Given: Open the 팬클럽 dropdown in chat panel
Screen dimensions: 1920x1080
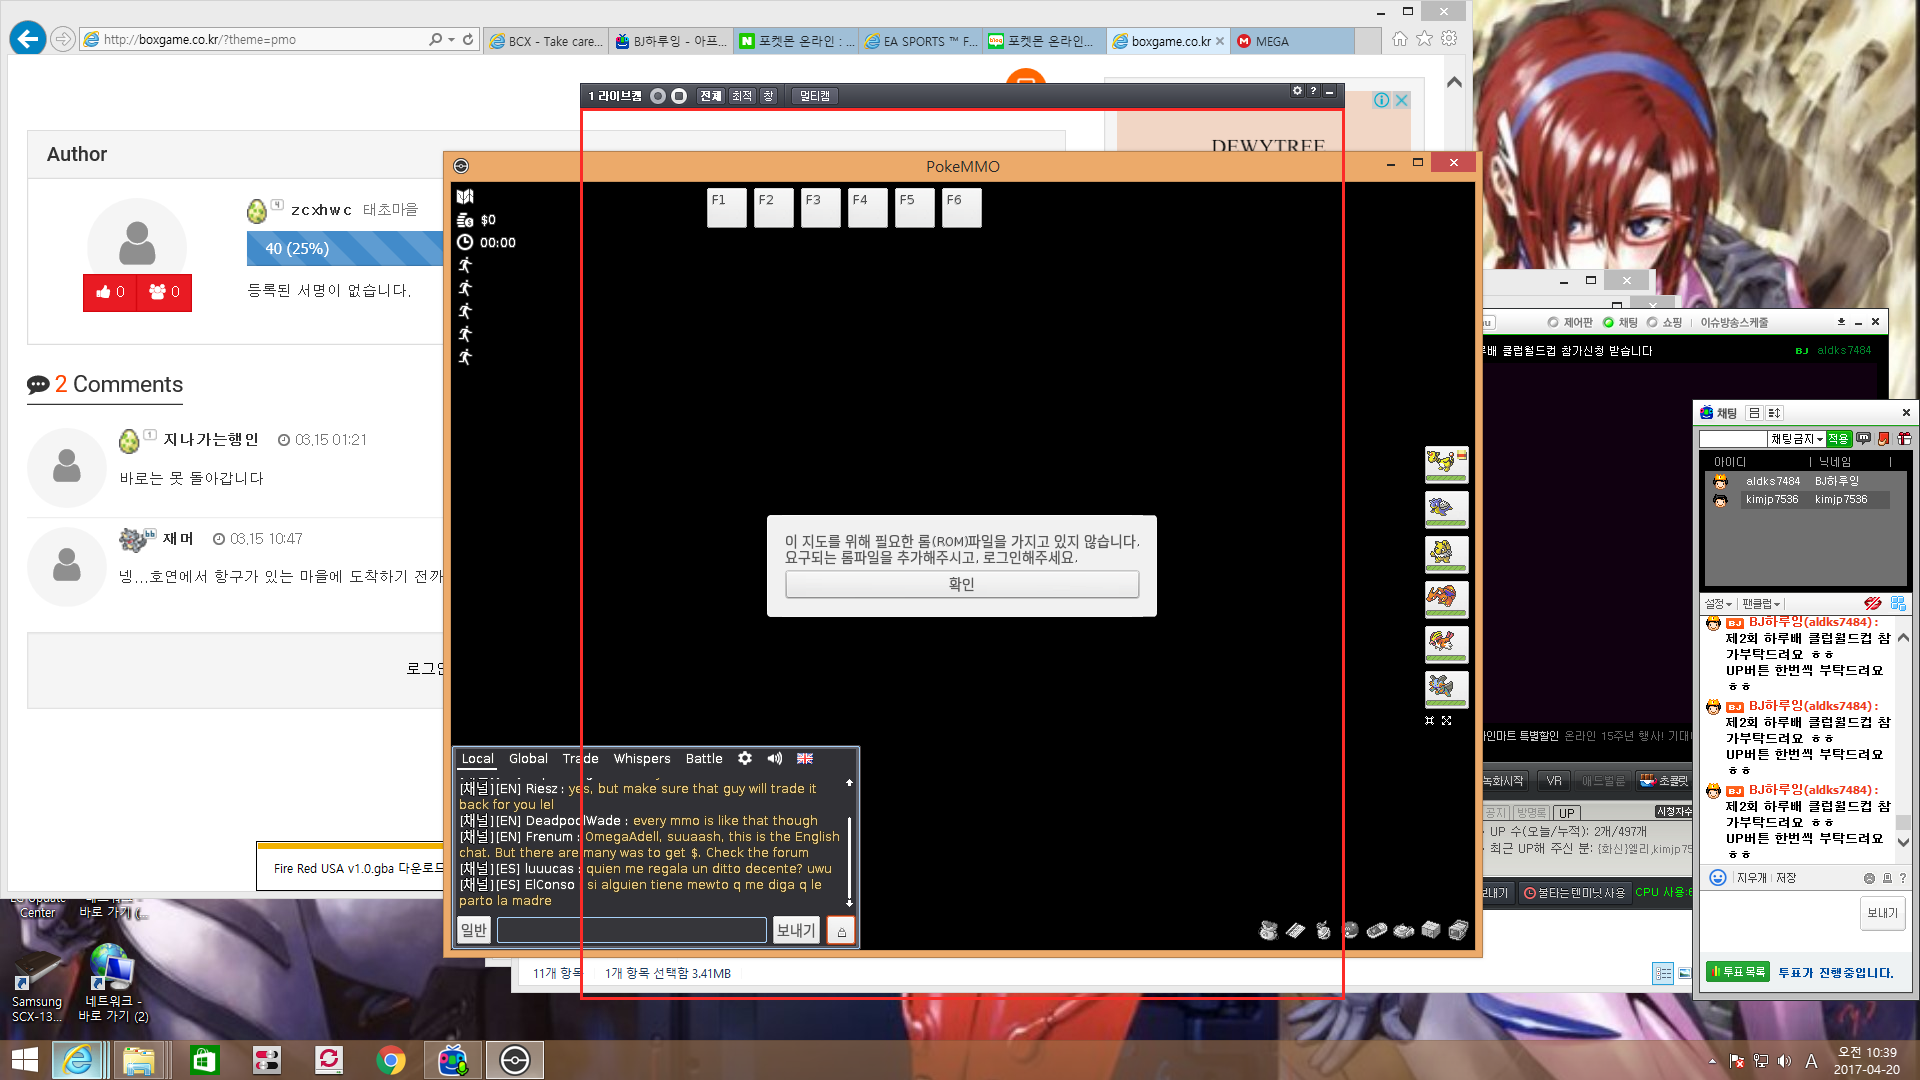Looking at the screenshot, I should (1761, 604).
